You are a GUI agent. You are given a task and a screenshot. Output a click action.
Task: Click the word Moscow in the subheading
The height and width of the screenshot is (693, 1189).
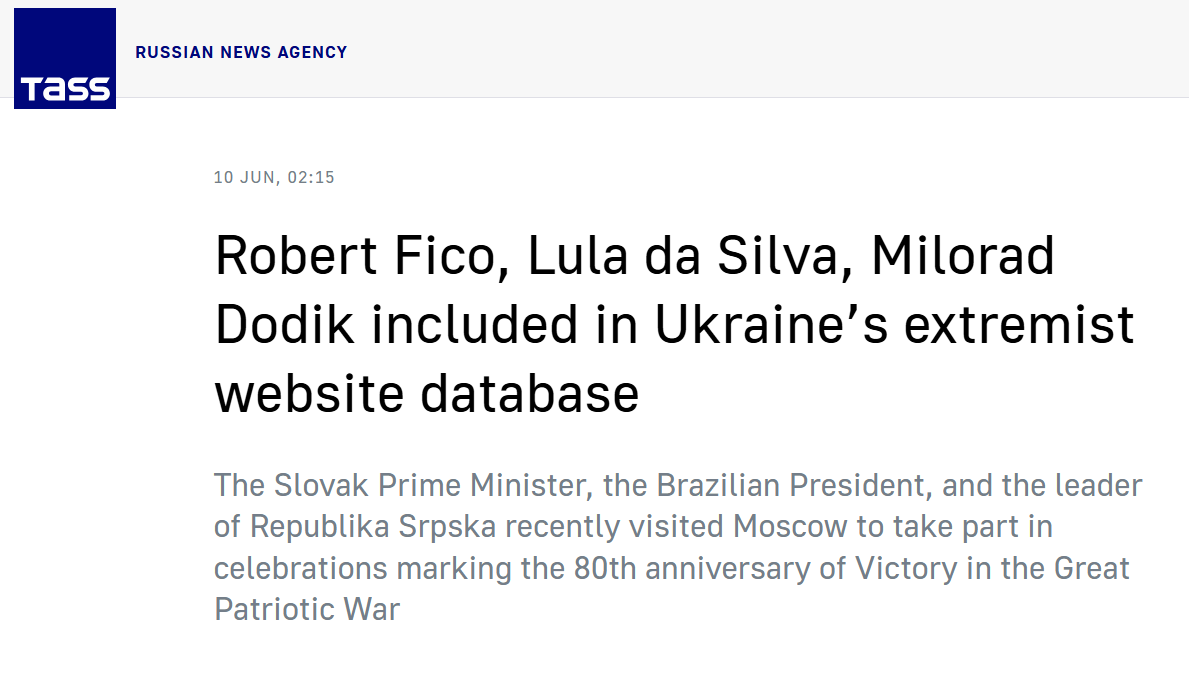point(789,527)
